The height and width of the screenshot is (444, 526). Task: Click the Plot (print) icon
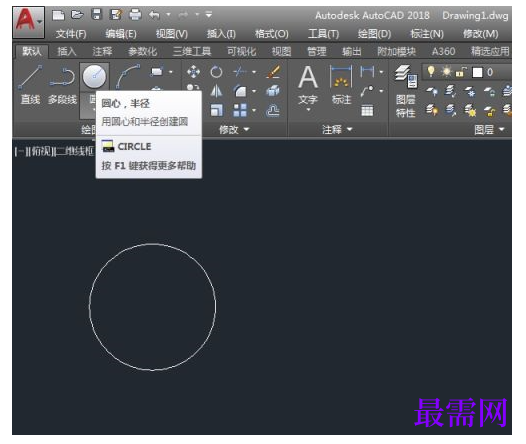point(135,15)
